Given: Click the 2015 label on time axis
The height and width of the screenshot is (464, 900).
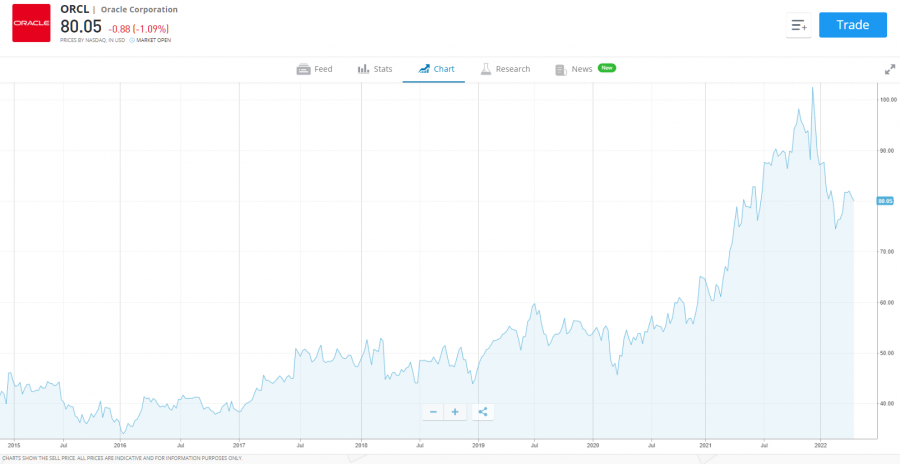Looking at the screenshot, I should coord(14,444).
